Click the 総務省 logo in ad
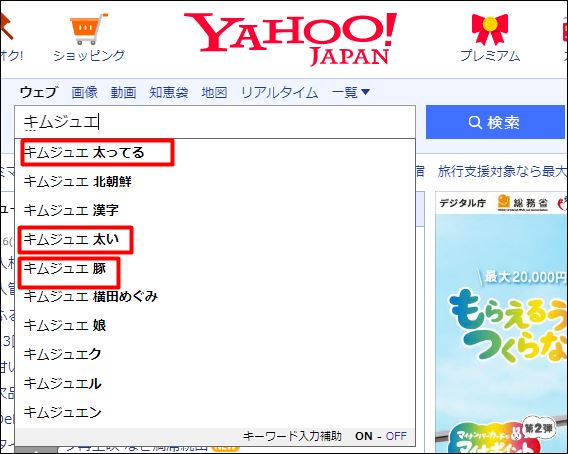The image size is (568, 454). pyautogui.click(x=523, y=203)
